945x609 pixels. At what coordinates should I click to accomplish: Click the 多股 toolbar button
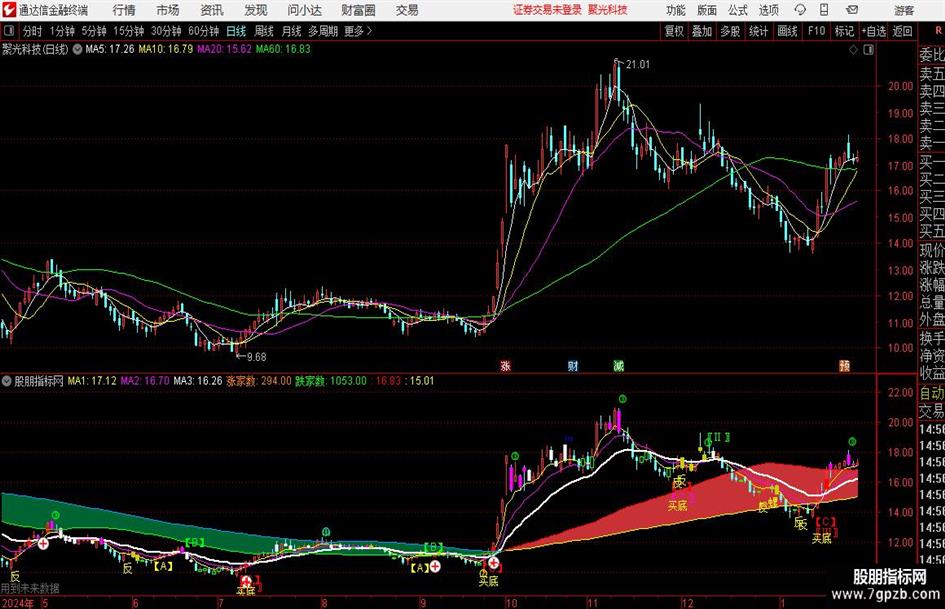730,31
